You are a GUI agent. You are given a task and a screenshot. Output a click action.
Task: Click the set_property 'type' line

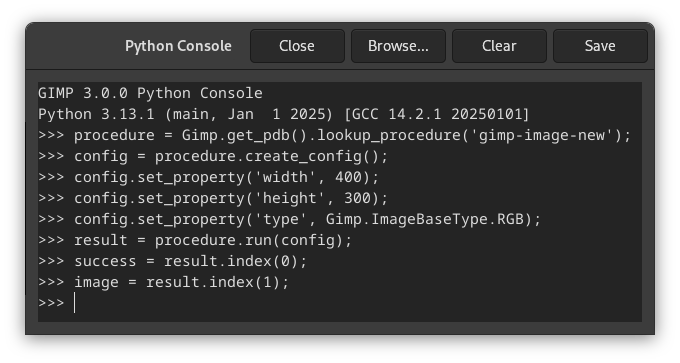click(x=289, y=219)
